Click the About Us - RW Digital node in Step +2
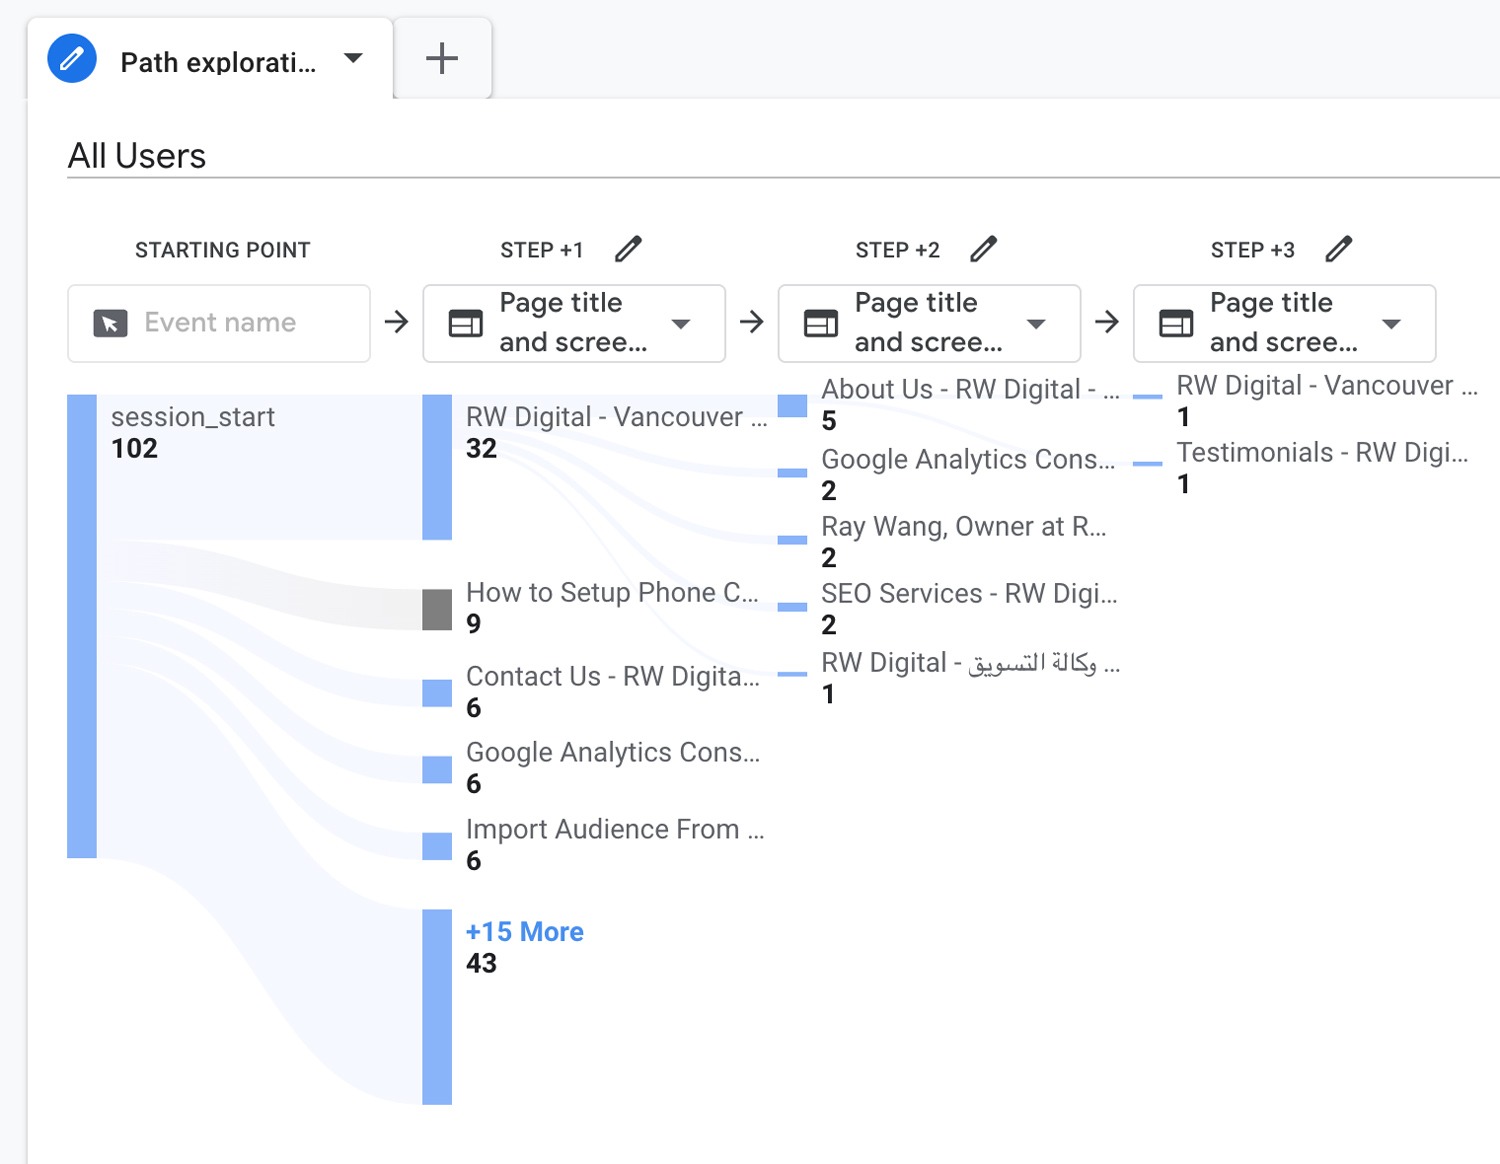This screenshot has width=1500, height=1164. (791, 405)
